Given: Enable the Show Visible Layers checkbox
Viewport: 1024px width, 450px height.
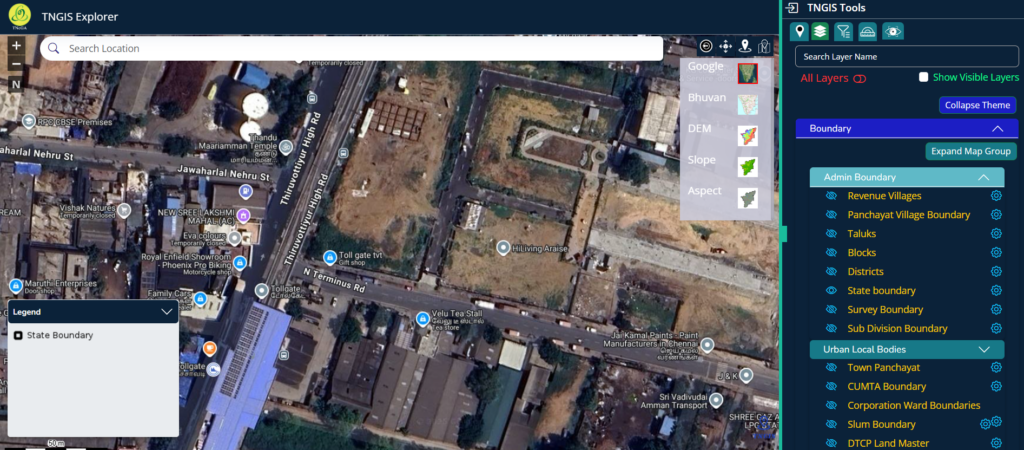Looking at the screenshot, I should point(924,77).
